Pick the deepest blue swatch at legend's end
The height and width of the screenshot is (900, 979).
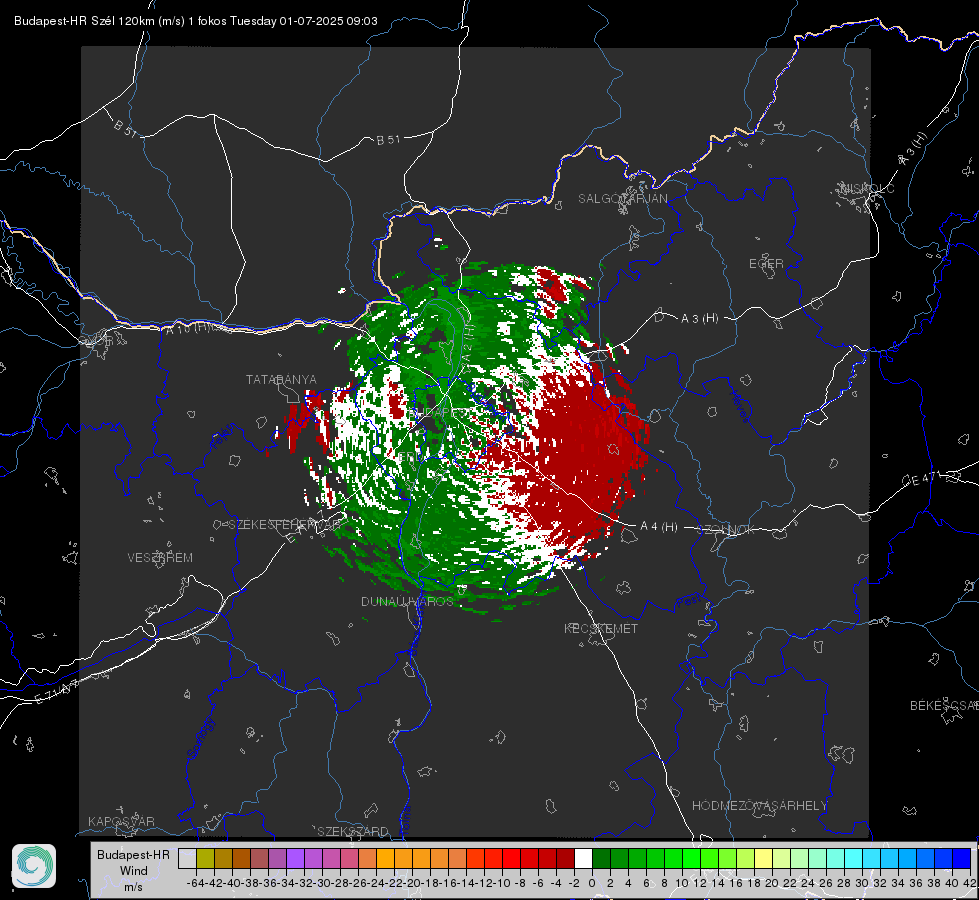click(962, 858)
